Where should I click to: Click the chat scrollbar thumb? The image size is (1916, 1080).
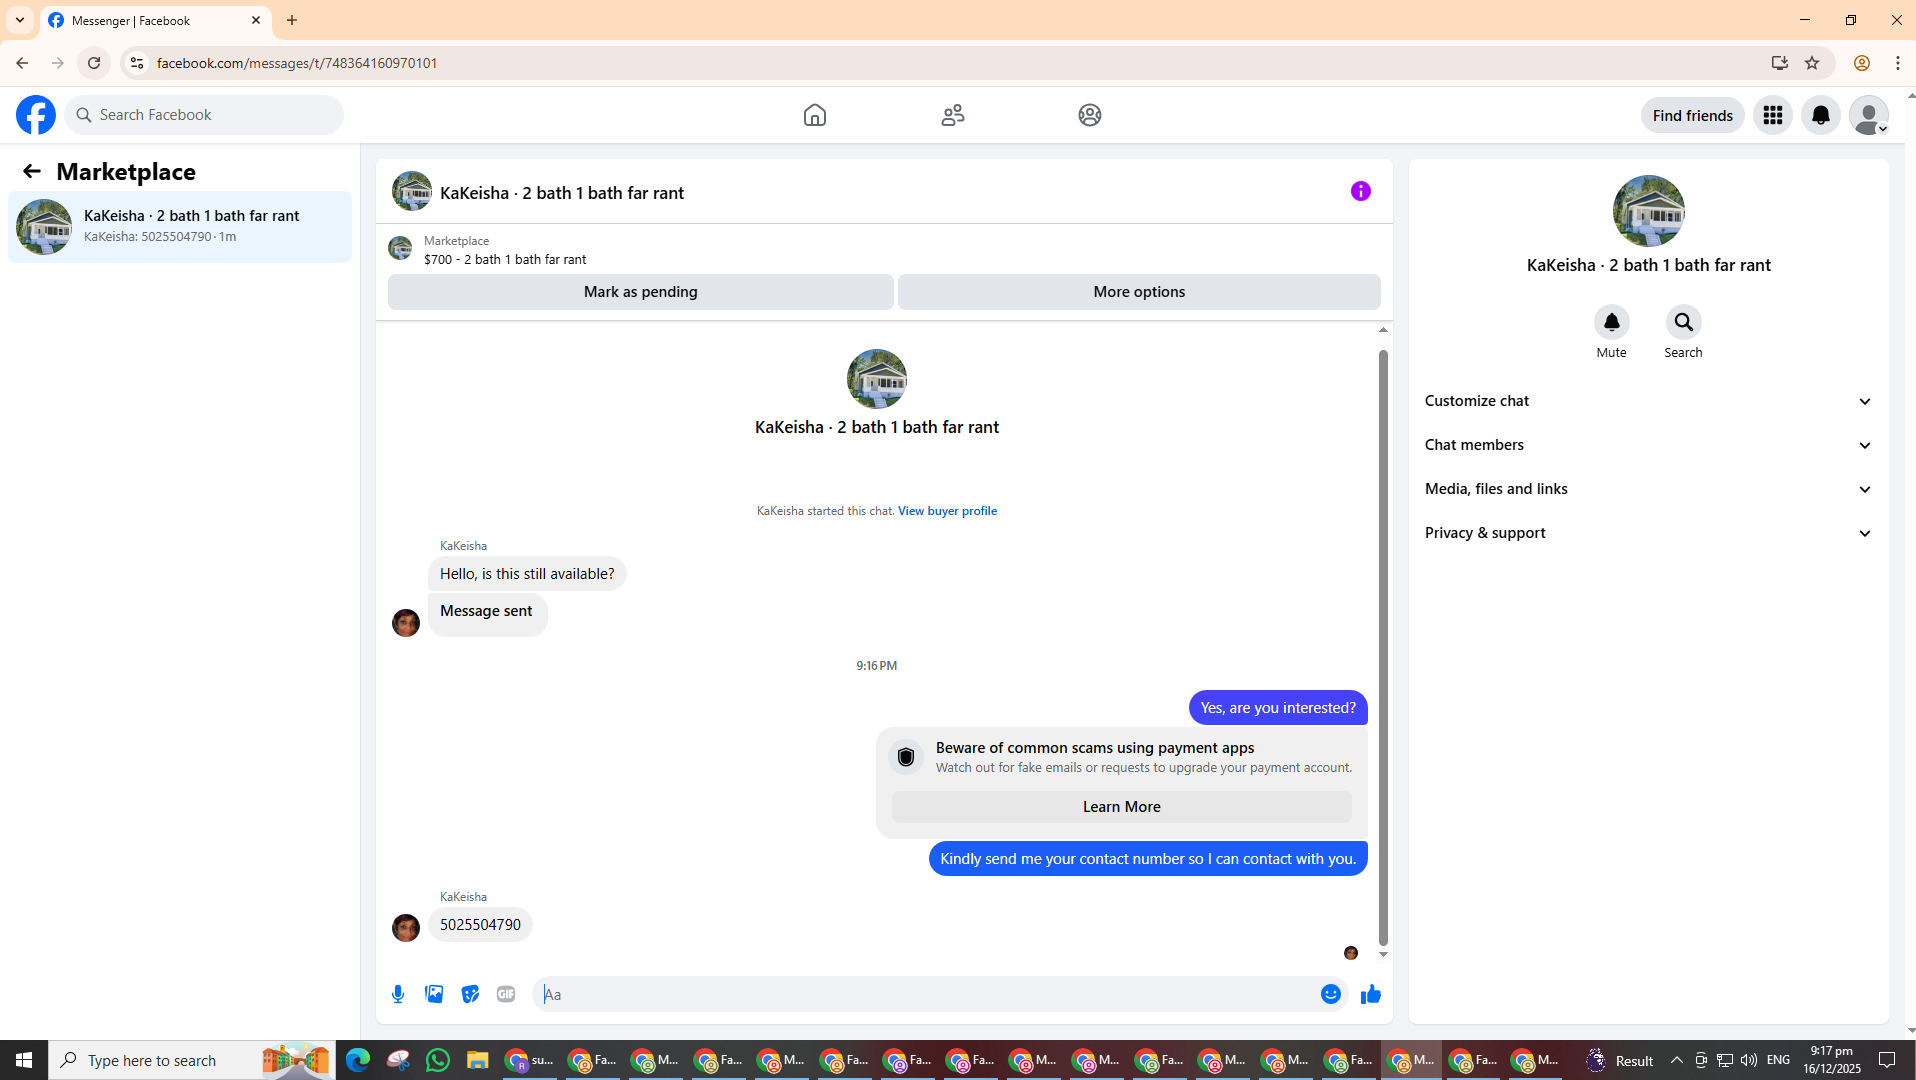tap(1383, 648)
